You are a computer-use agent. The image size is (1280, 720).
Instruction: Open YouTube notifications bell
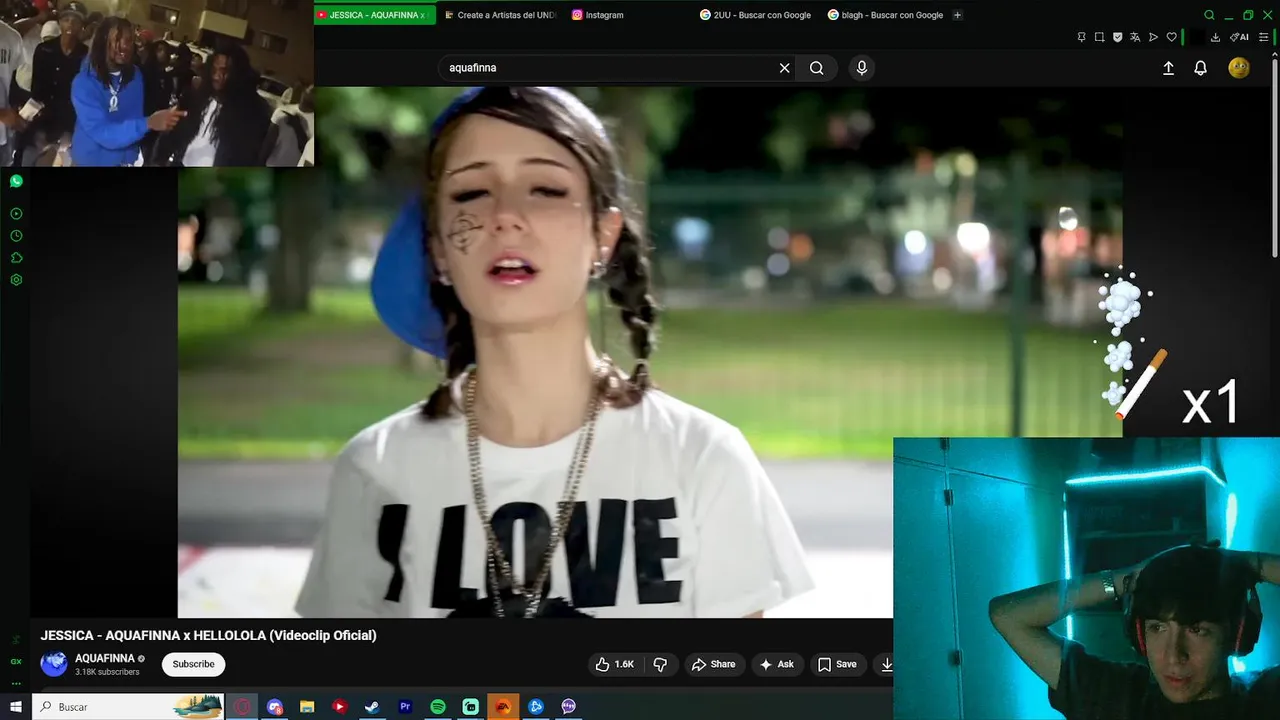pyautogui.click(x=1200, y=68)
